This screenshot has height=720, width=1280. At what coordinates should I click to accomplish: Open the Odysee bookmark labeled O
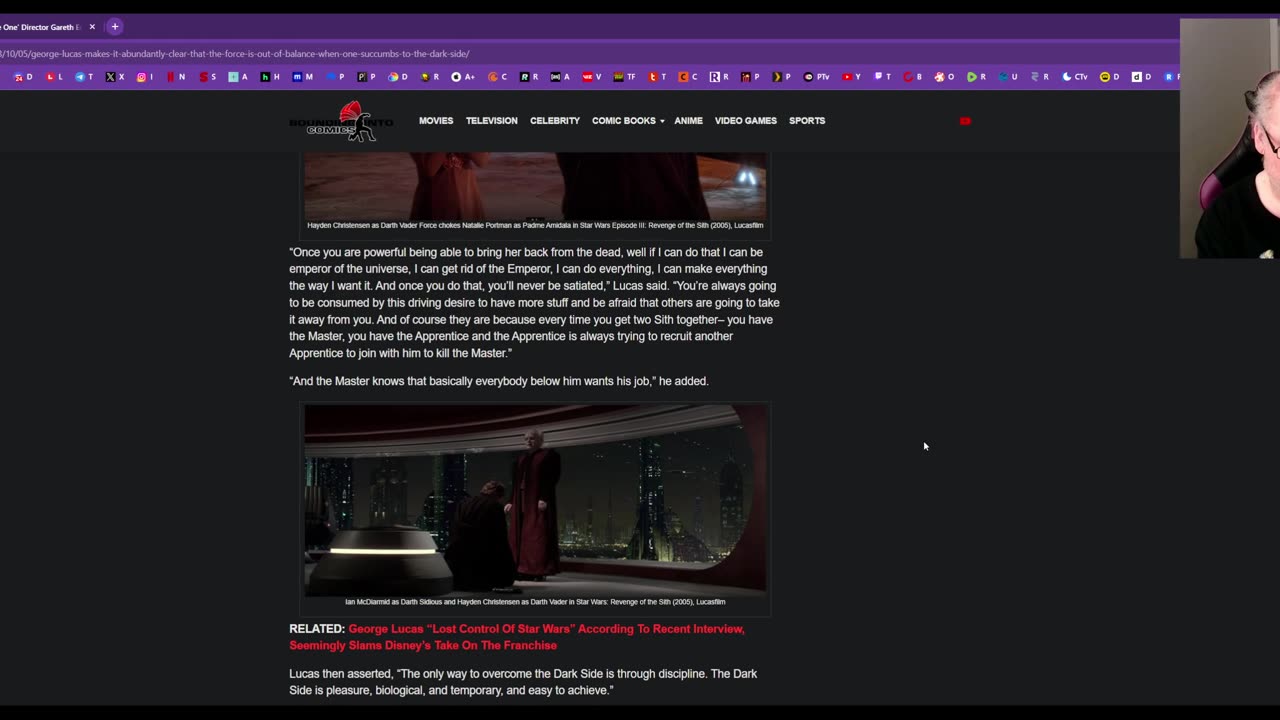click(944, 77)
